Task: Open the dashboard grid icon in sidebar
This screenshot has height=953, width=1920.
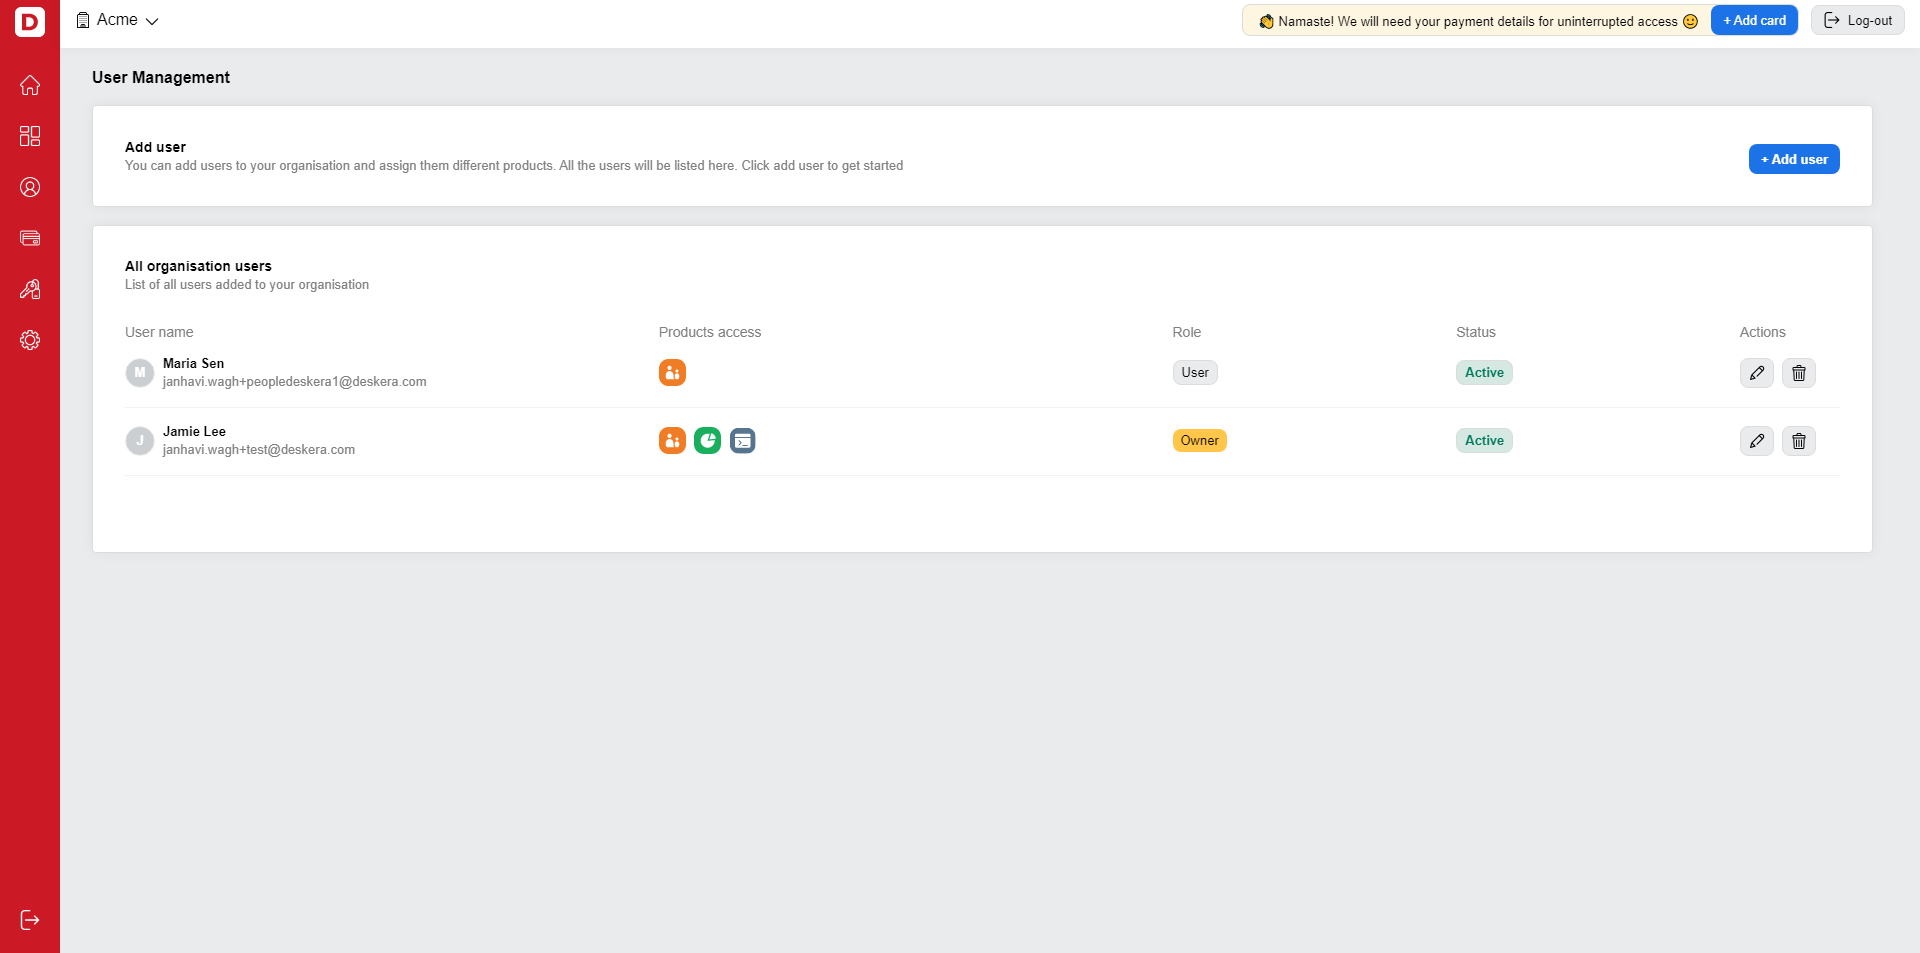Action: coord(30,136)
